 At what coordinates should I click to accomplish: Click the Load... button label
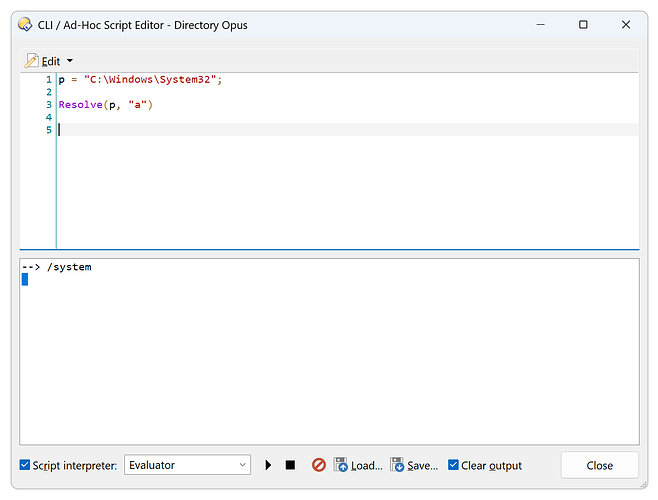pyautogui.click(x=367, y=465)
